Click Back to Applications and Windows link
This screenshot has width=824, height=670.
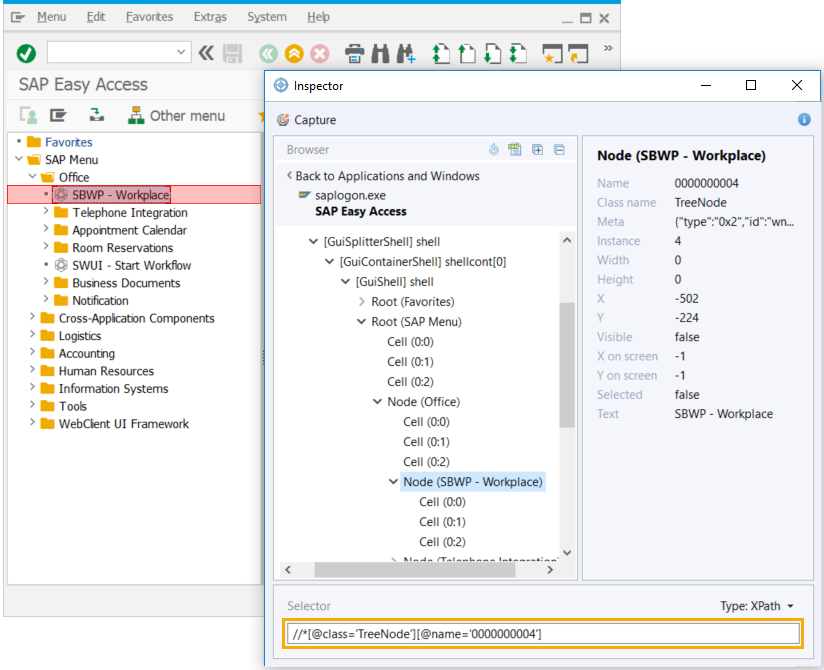[x=383, y=176]
